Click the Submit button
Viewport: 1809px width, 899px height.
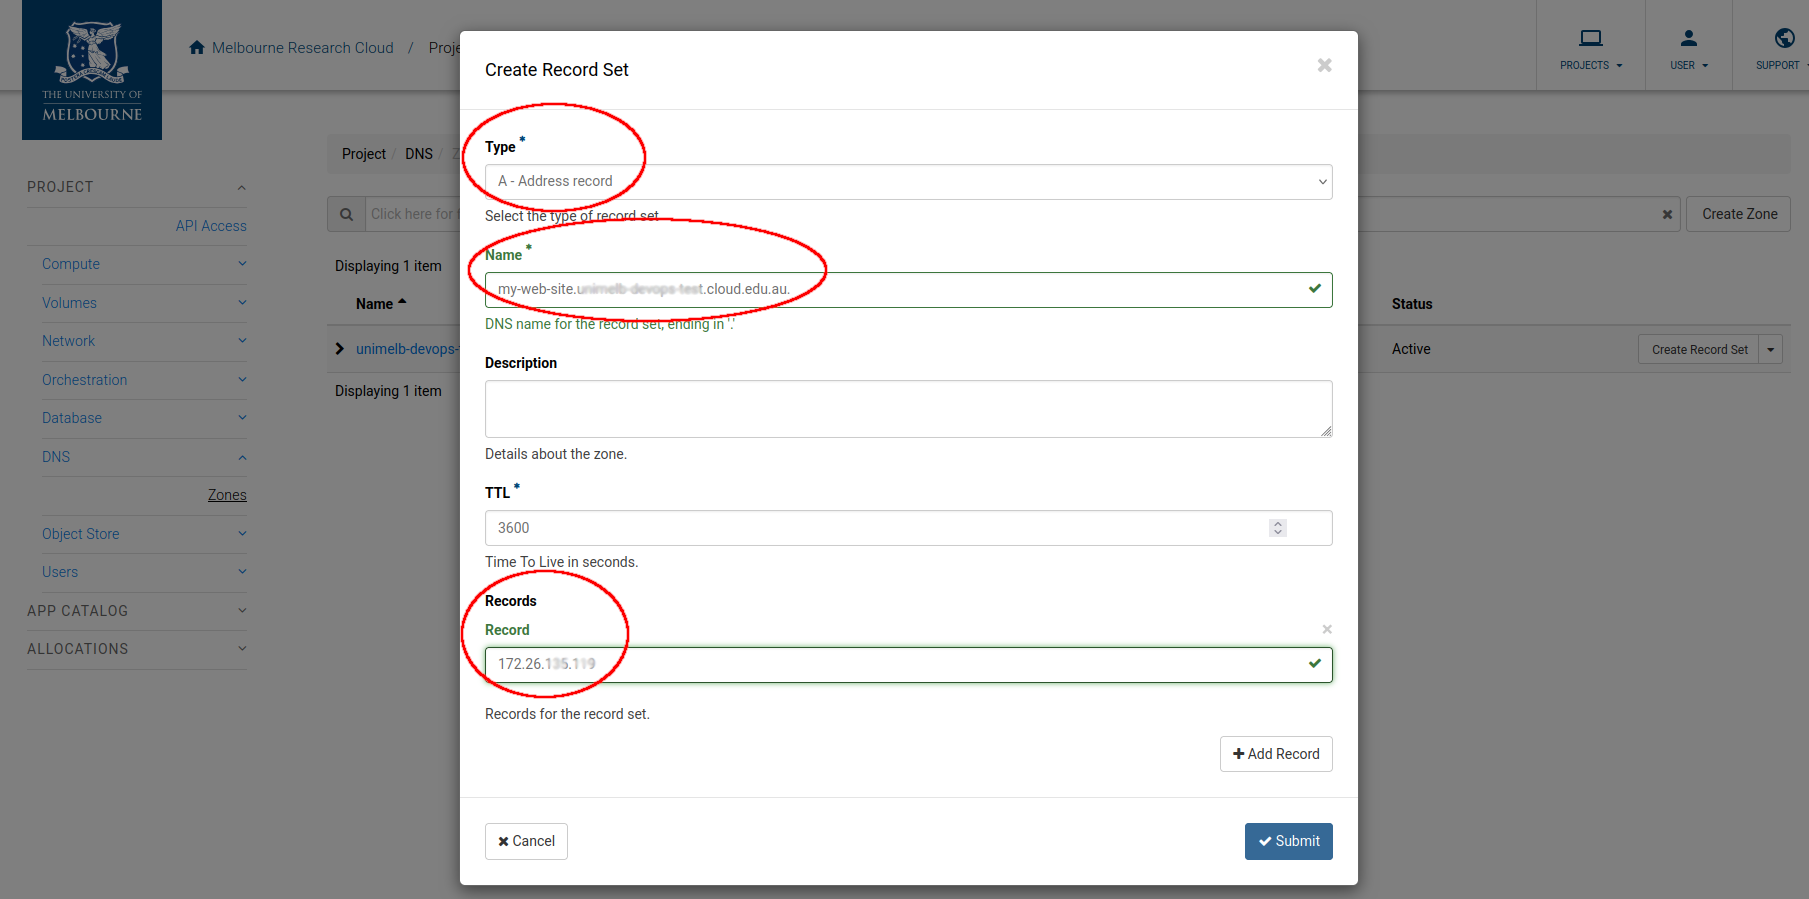[1288, 841]
